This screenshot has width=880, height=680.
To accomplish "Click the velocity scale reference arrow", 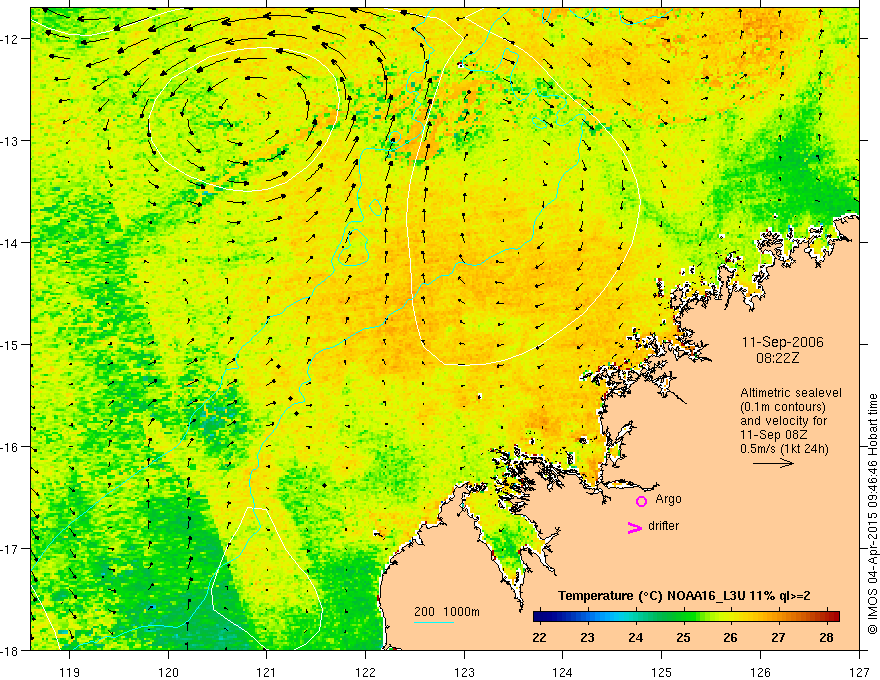I will pos(773,463).
